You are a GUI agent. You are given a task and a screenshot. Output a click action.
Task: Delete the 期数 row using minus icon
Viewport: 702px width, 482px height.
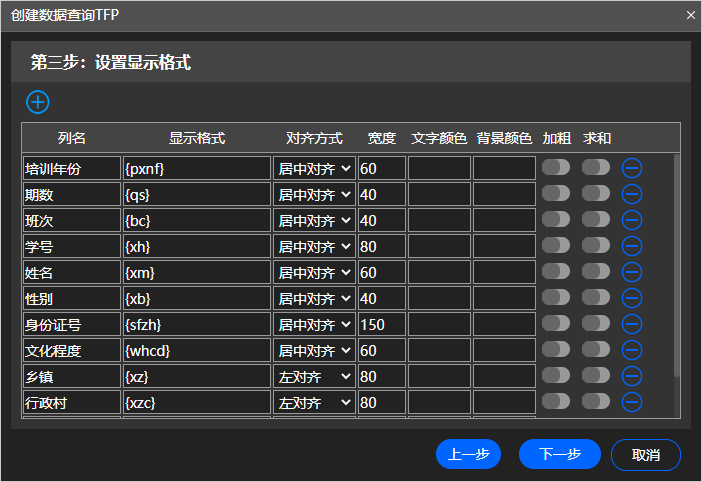632,194
